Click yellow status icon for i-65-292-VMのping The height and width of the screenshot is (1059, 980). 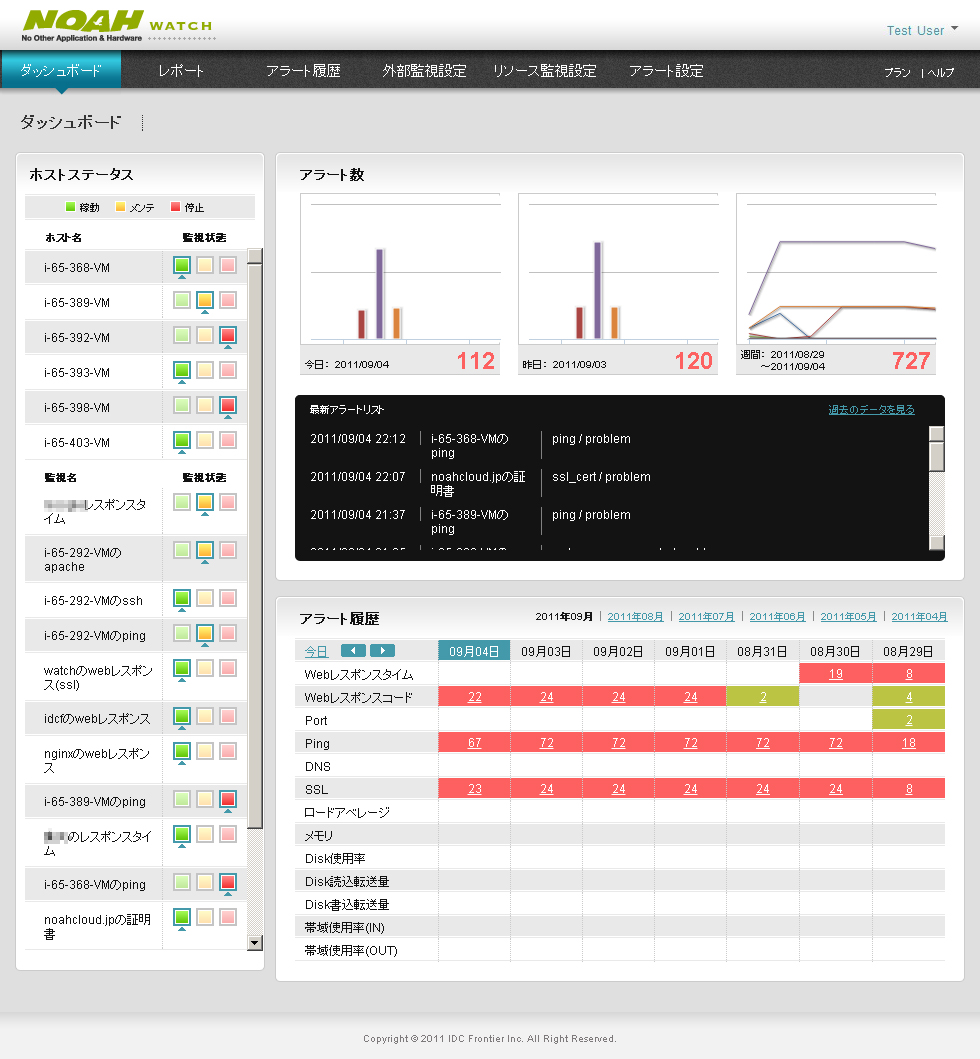tap(205, 633)
